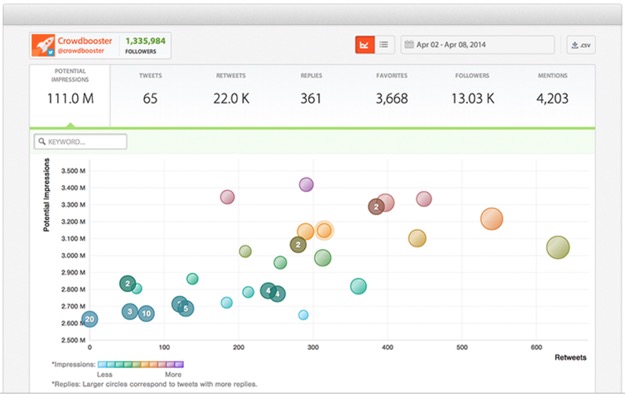Click the bubble labeled 3
Screen dimensions: 625x398
click(x=130, y=312)
